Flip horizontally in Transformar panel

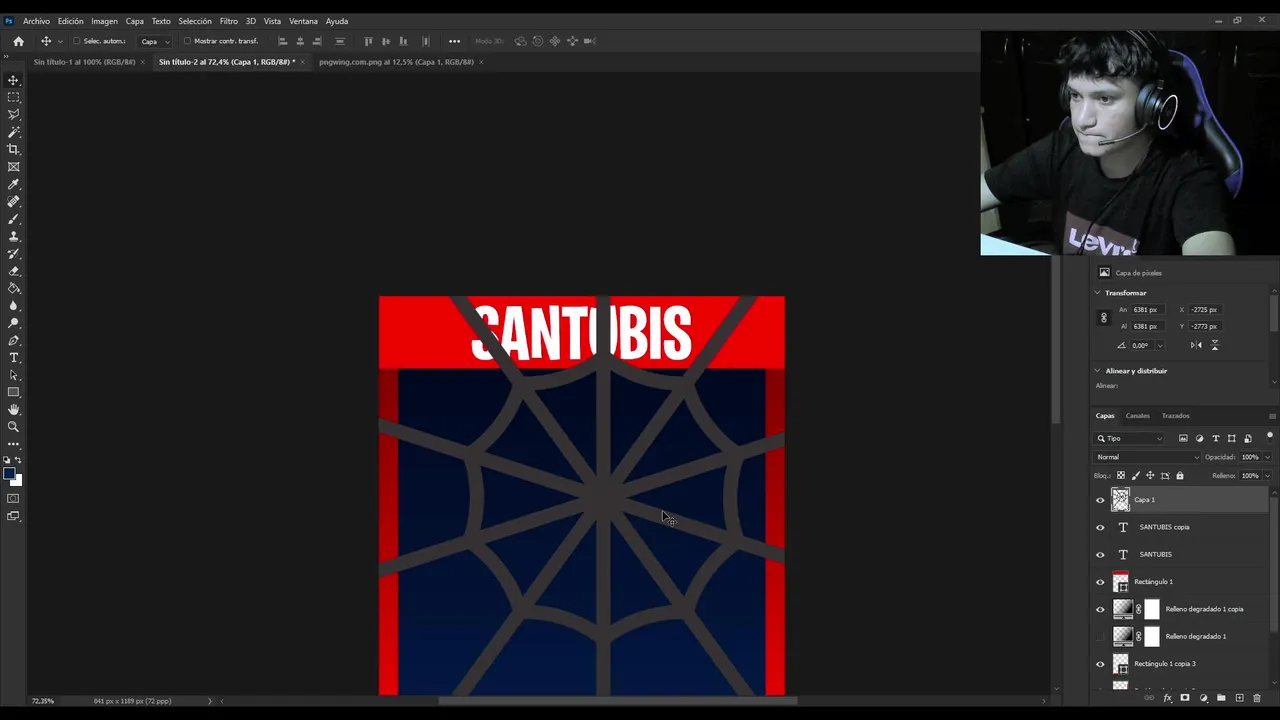point(1196,345)
